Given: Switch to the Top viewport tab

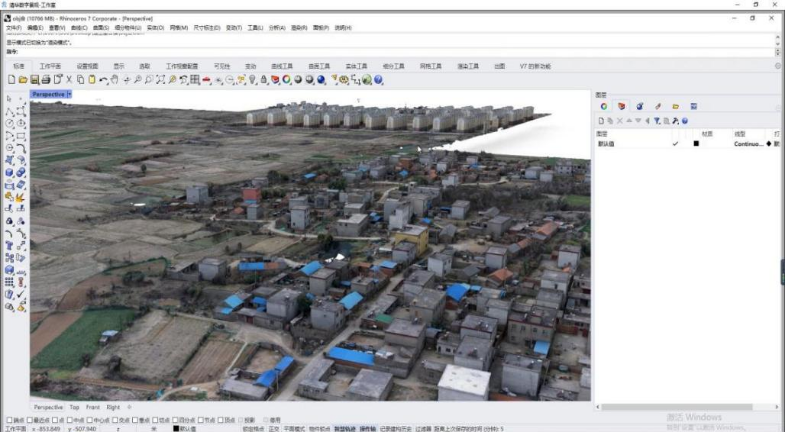Looking at the screenshot, I should [74, 407].
